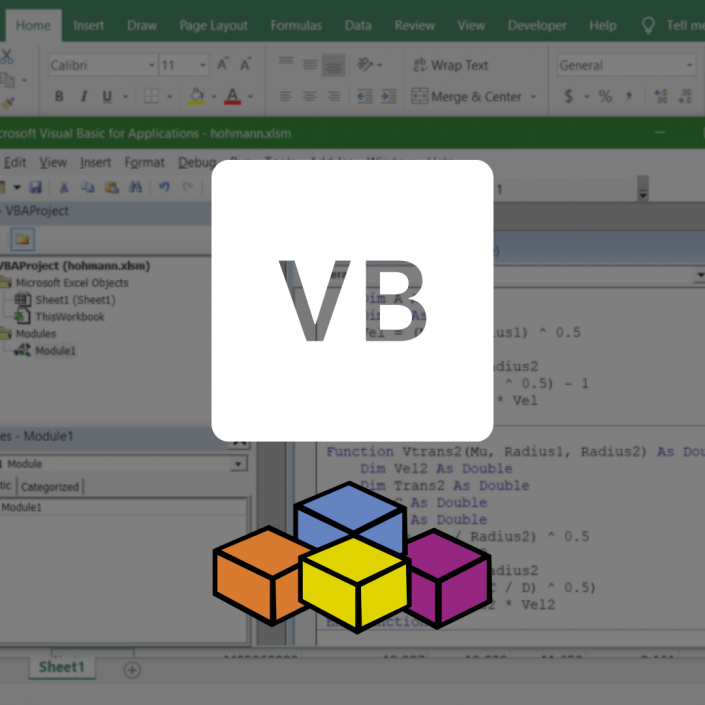Click the Percent Style icon
Viewport: 705px width, 705px height.
pyautogui.click(x=605, y=96)
